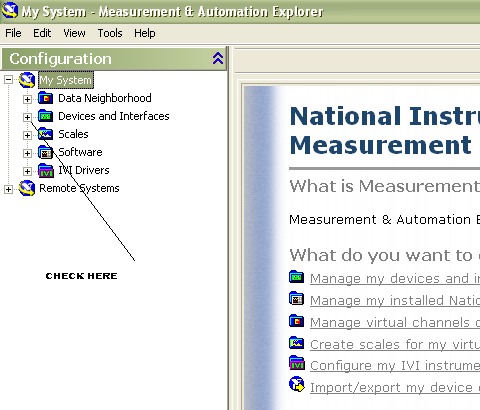Open the Help menu

[x=145, y=33]
